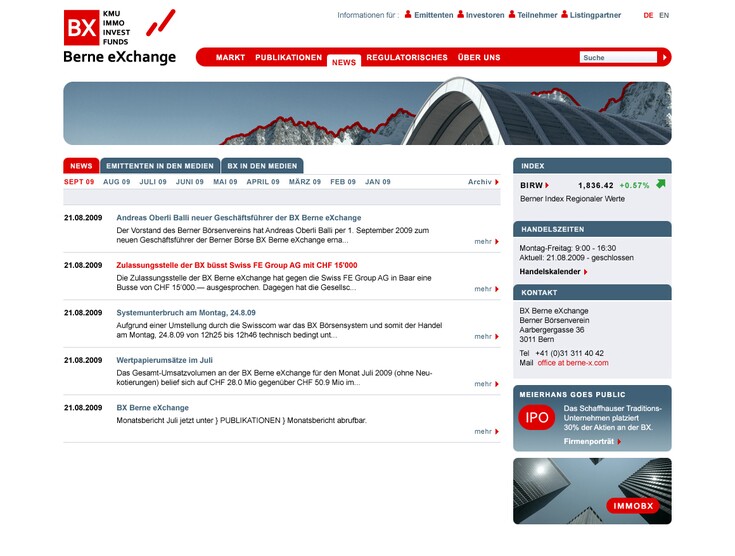This screenshot has height=556, width=735.
Task: Select the AUG 09 month filter
Action: coord(116,182)
